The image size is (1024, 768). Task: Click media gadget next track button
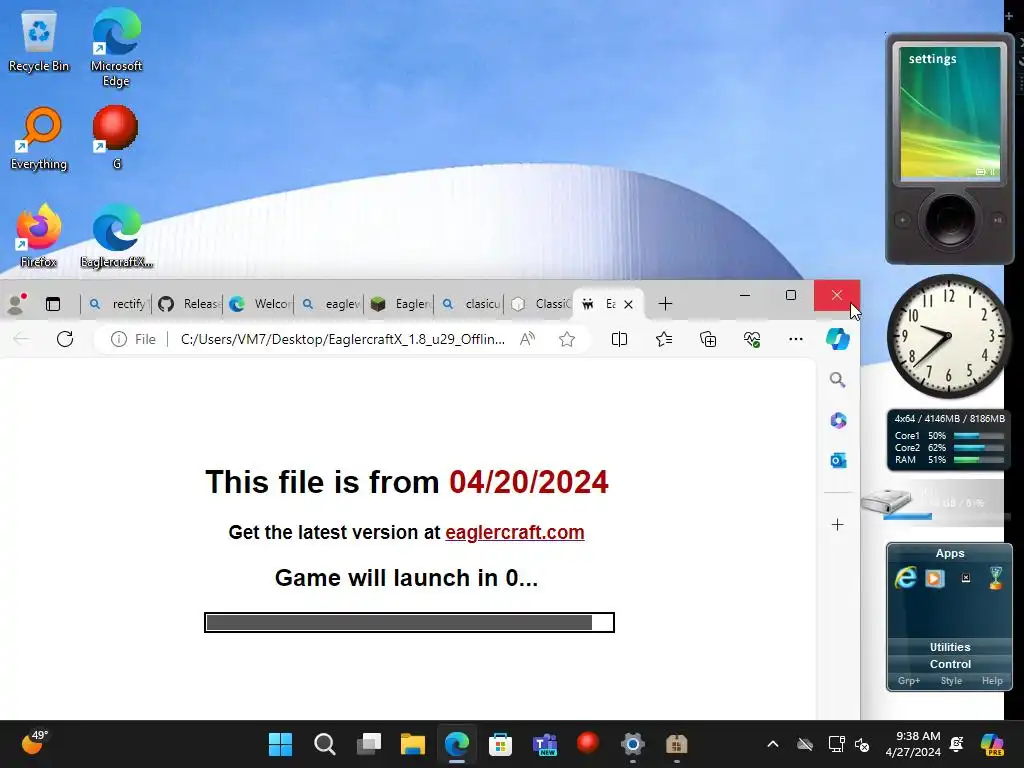(x=998, y=219)
